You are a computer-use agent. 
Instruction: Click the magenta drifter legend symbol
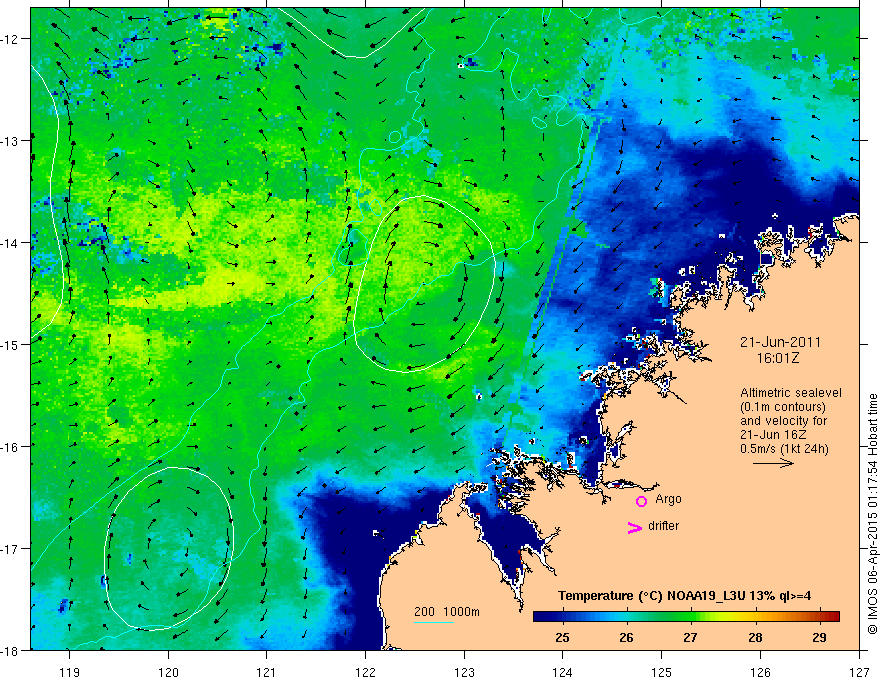click(x=634, y=527)
